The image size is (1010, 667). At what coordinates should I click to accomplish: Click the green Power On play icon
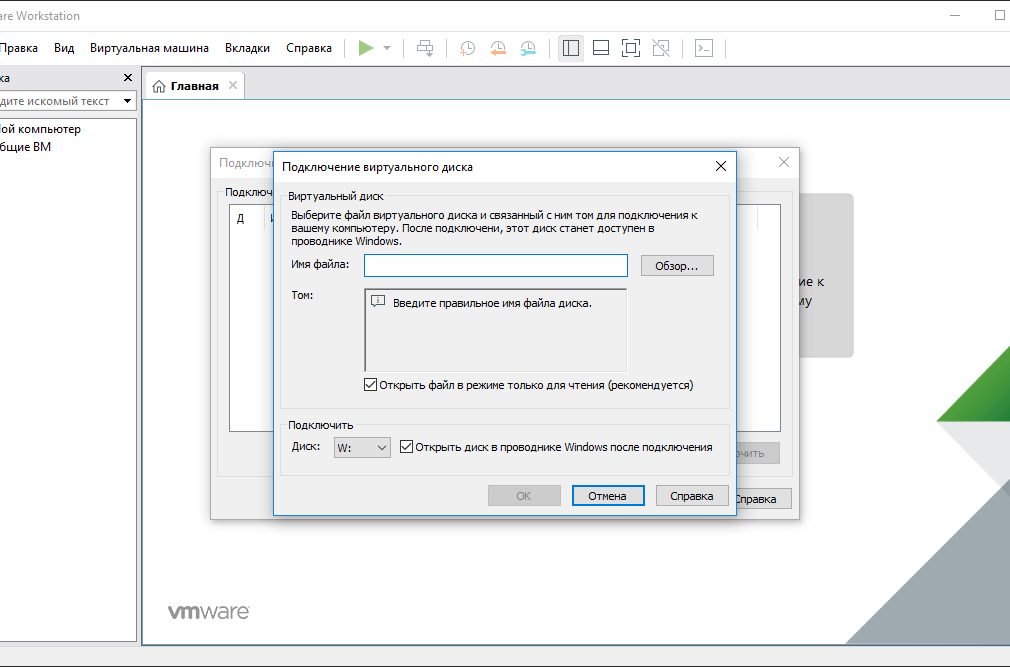click(x=366, y=48)
